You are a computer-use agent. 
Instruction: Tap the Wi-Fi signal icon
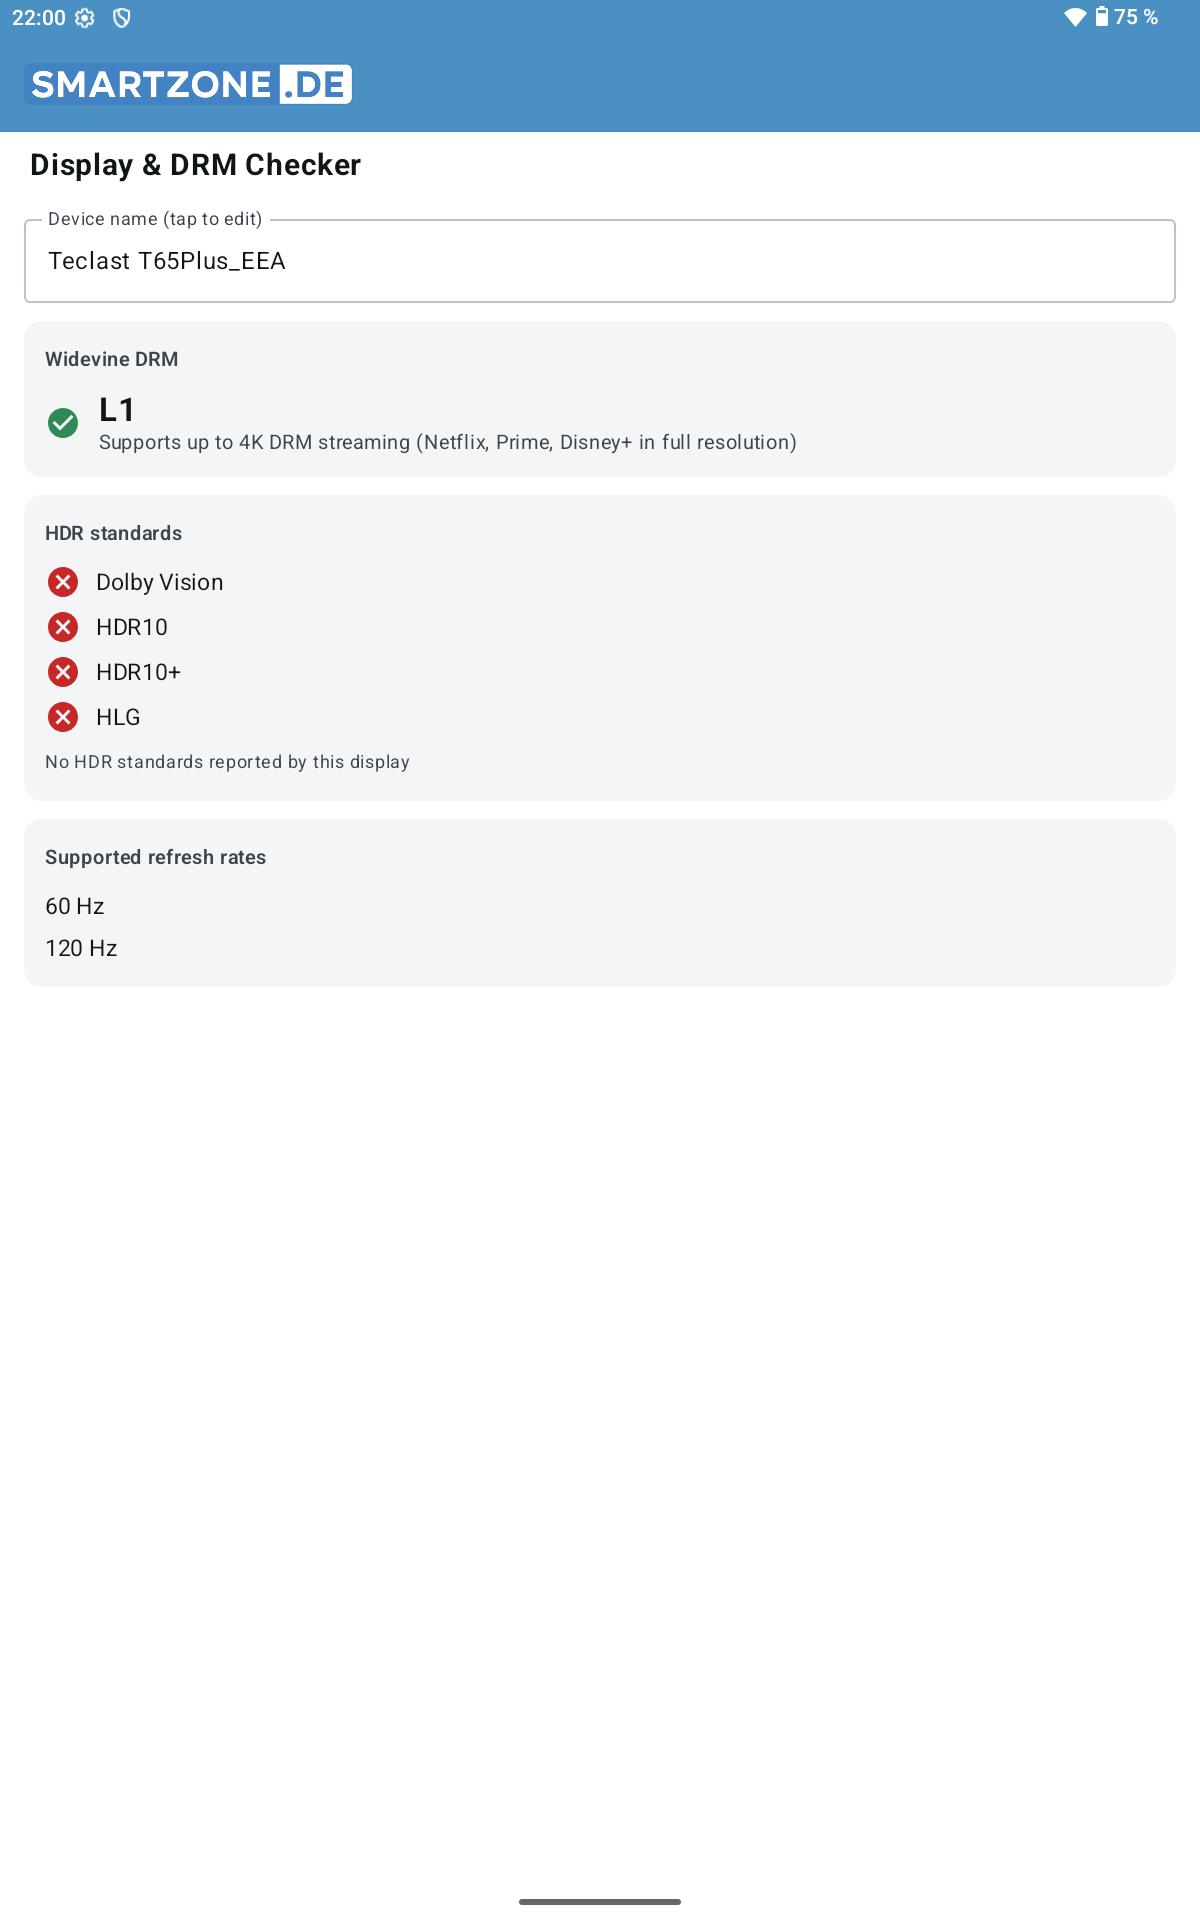coord(1075,17)
